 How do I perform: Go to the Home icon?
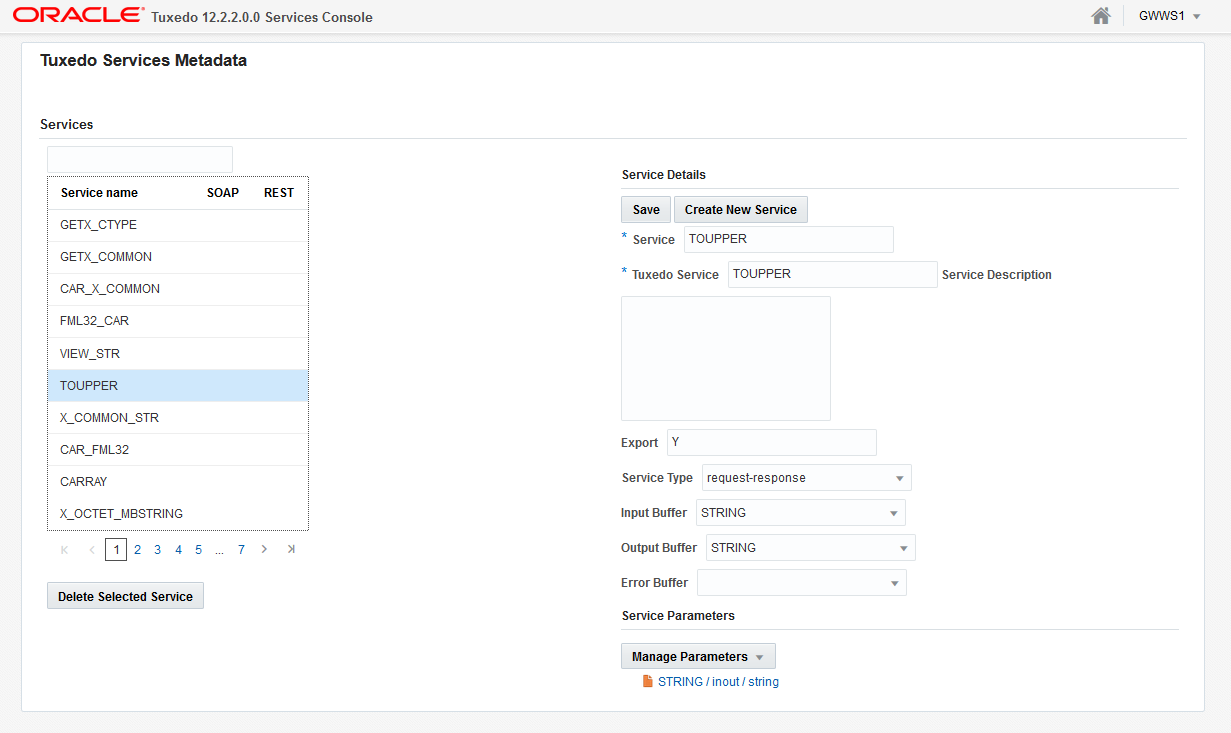[1101, 16]
